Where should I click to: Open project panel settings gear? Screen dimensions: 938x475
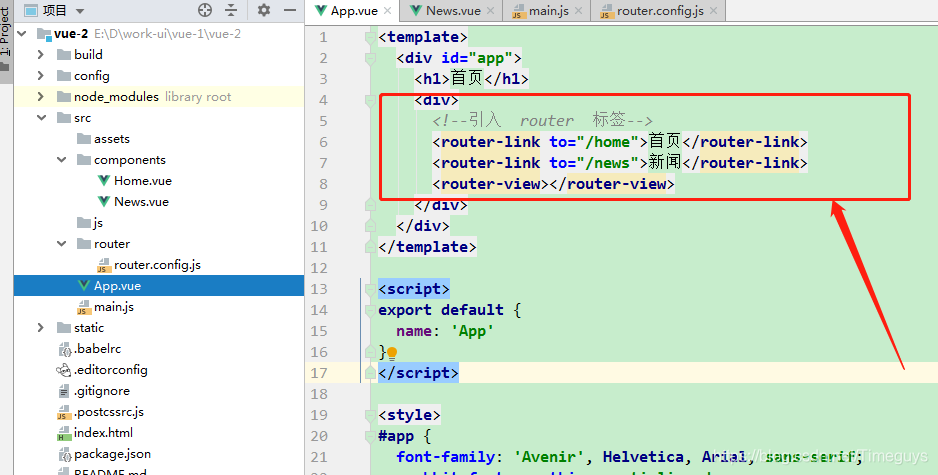[264, 10]
